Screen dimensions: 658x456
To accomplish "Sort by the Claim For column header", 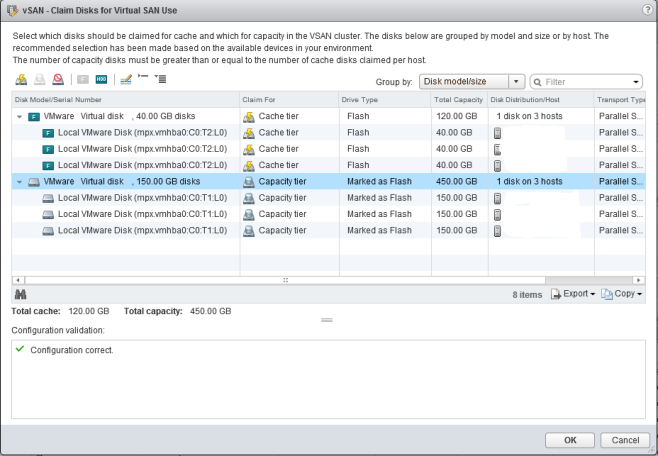I will click(x=289, y=100).
